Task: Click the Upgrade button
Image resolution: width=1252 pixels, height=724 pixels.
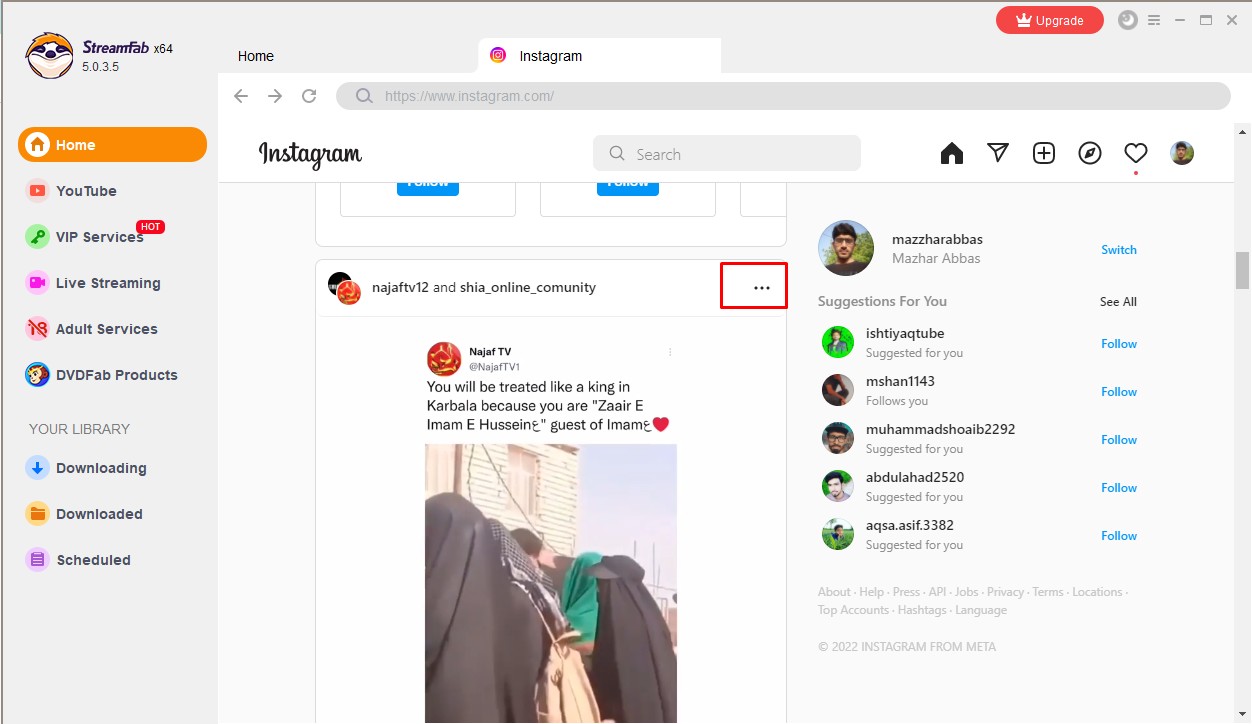Action: pyautogui.click(x=1049, y=20)
